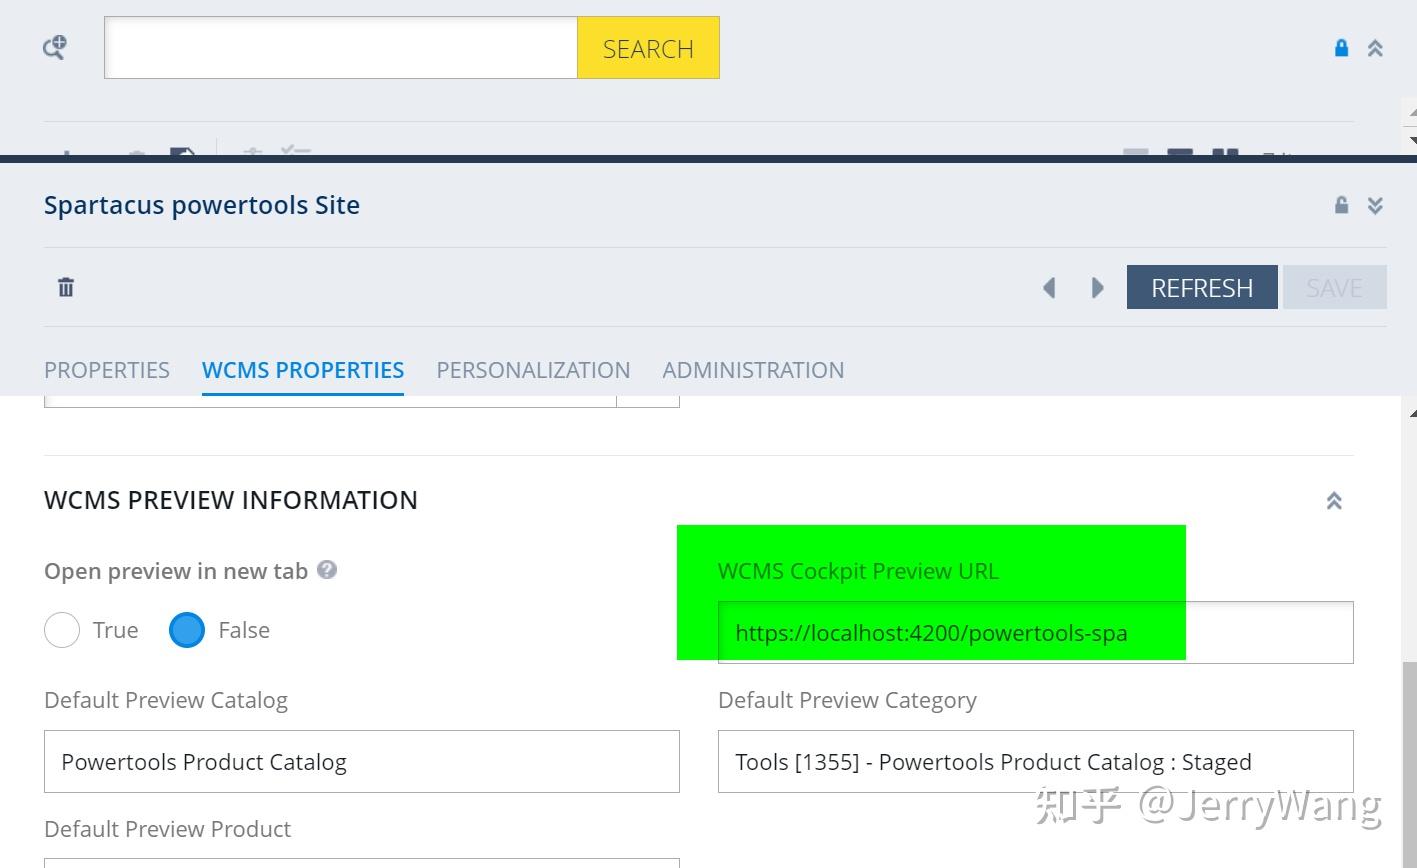This screenshot has height=868, width=1417.
Task: Collapse the Spartacus powertools Site panel
Action: 1376,204
